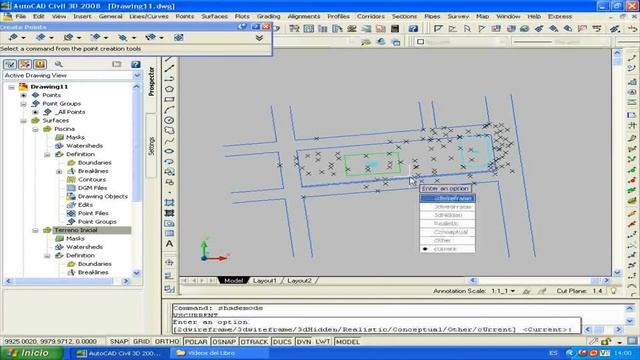Choose the Realistic shade option

447,224
